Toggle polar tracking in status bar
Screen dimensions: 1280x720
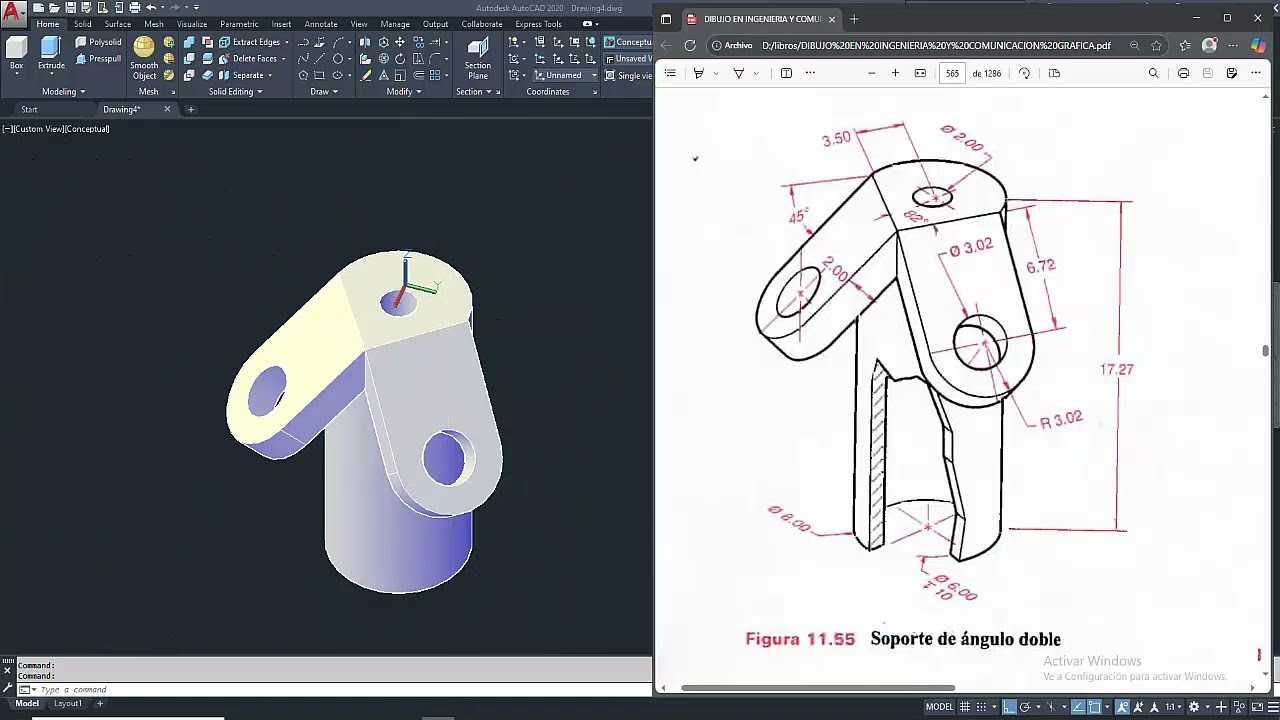point(1025,707)
